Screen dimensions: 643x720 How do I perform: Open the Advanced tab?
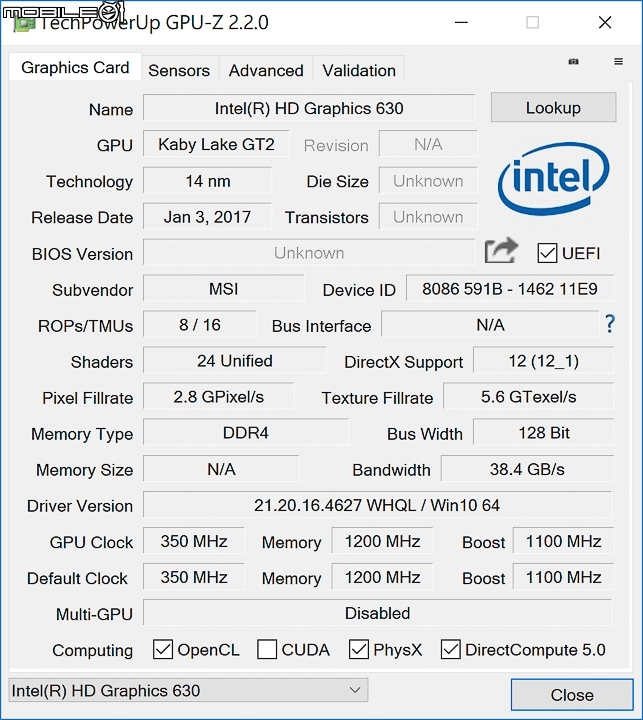point(266,70)
